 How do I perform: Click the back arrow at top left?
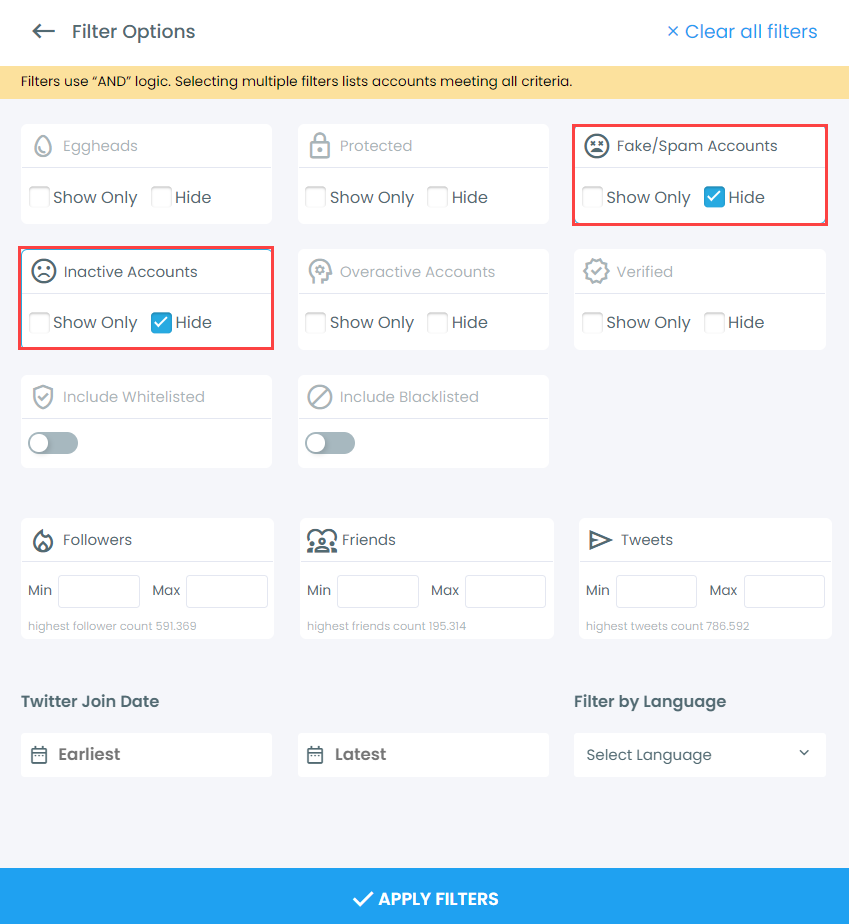pos(43,31)
